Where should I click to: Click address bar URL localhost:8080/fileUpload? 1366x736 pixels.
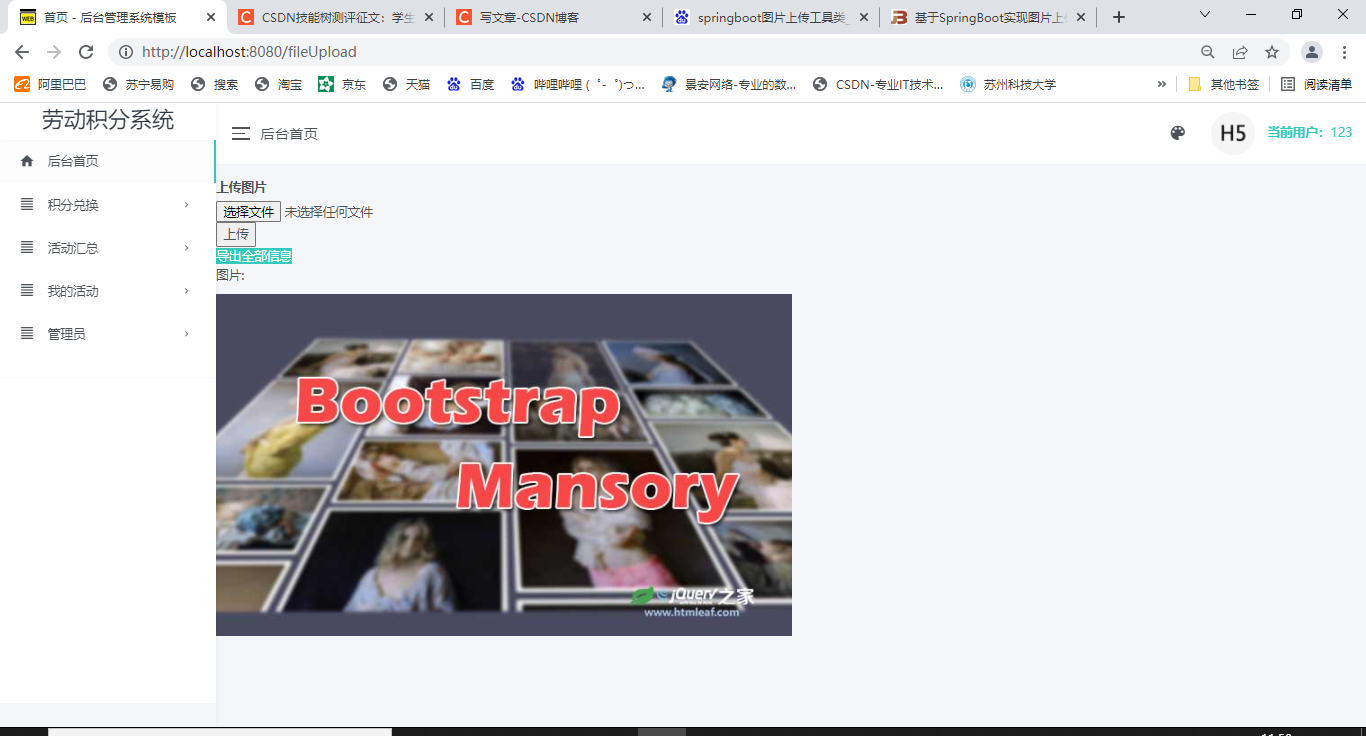pyautogui.click(x=249, y=52)
